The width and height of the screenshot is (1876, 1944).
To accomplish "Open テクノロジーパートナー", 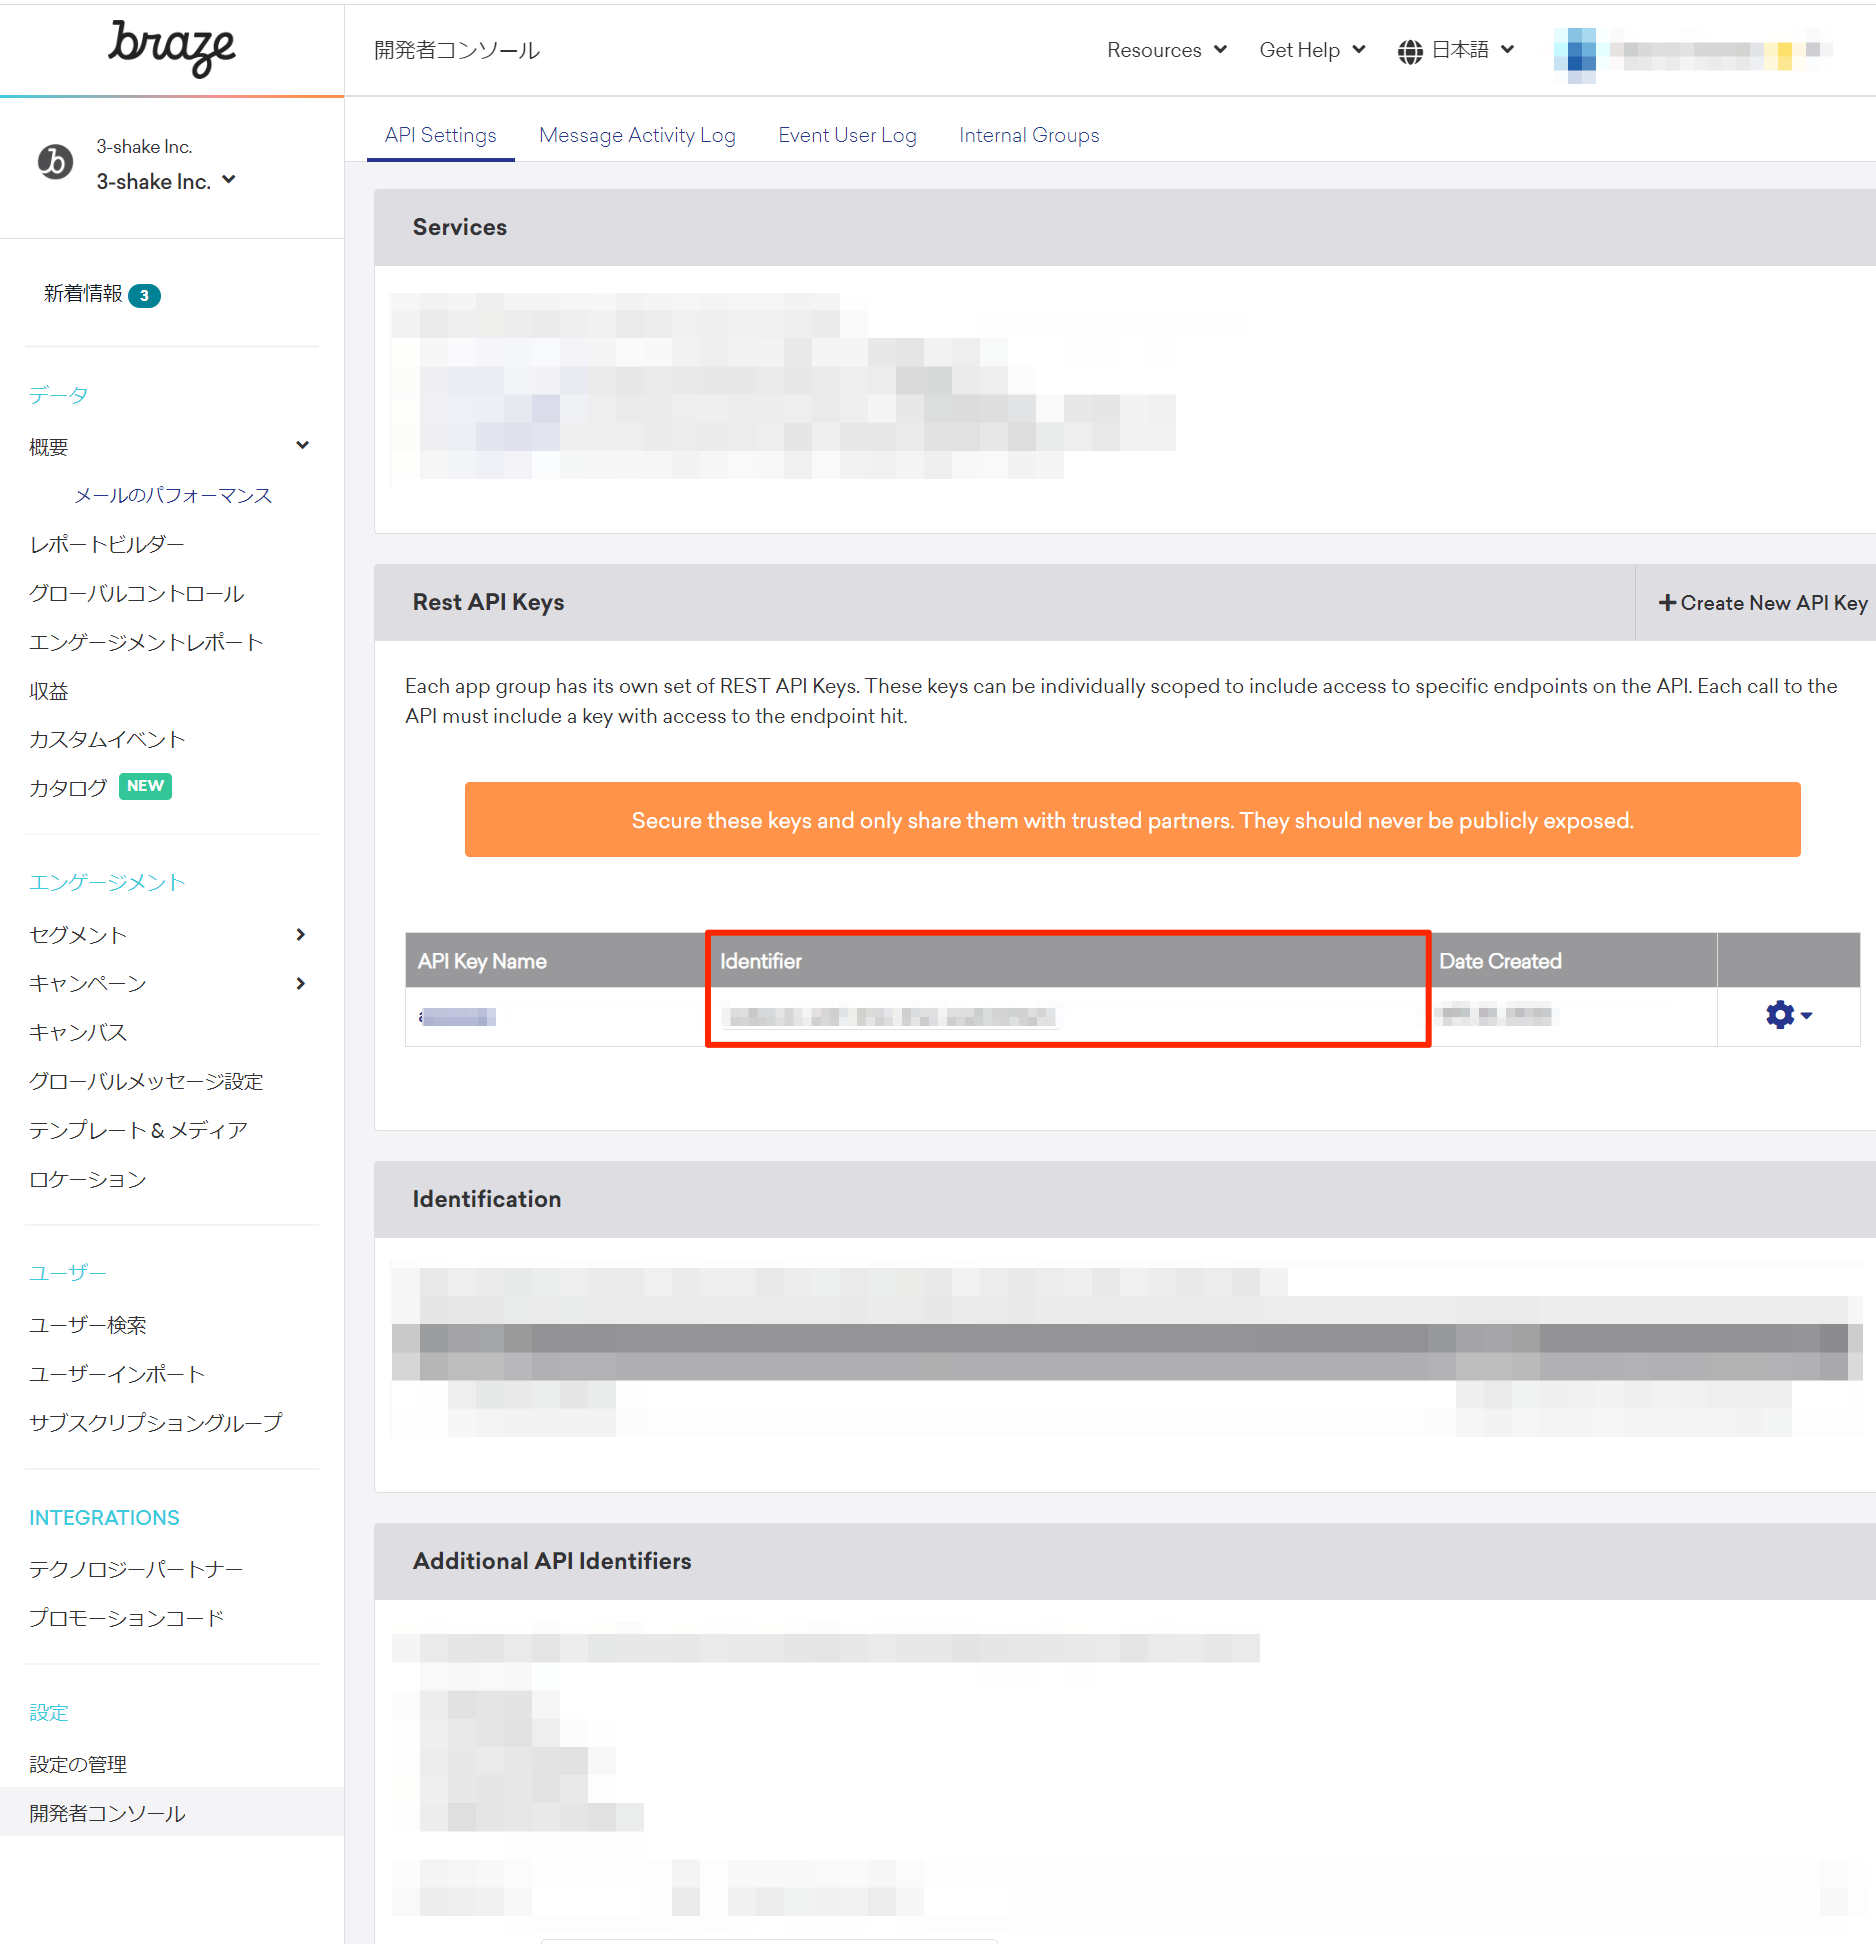I will [136, 1569].
